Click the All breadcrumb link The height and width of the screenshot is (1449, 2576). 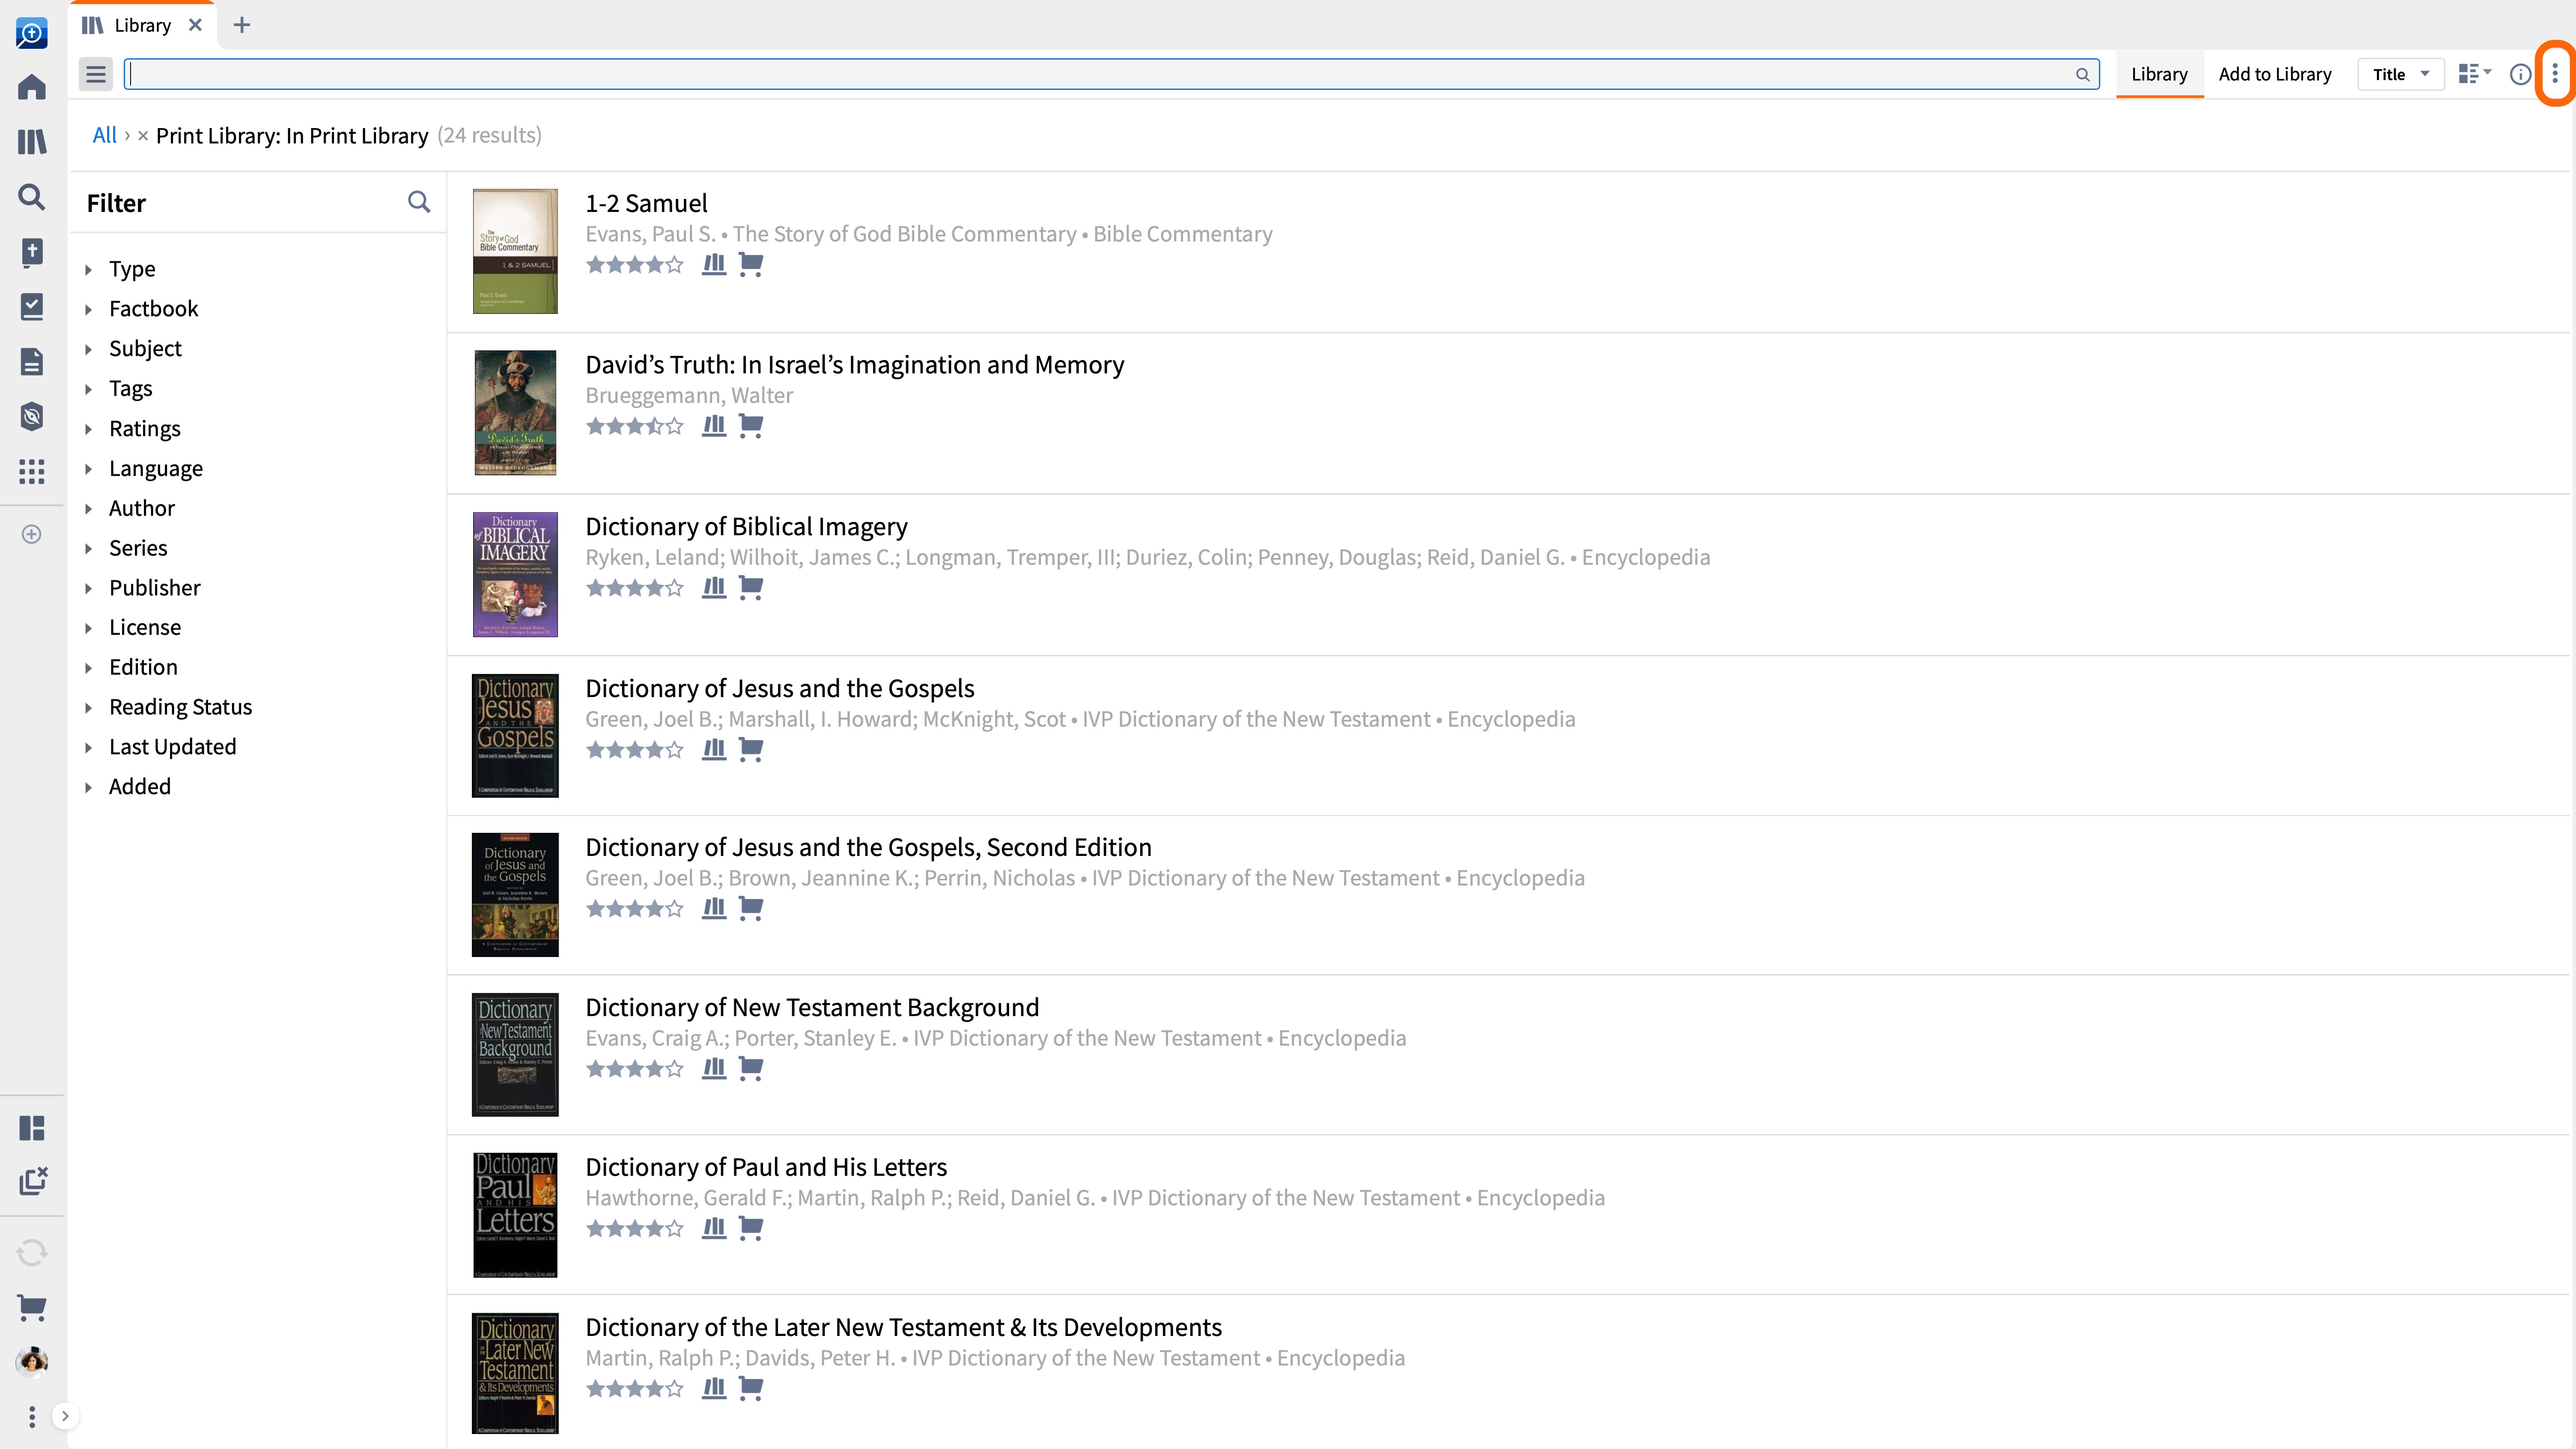coord(104,134)
